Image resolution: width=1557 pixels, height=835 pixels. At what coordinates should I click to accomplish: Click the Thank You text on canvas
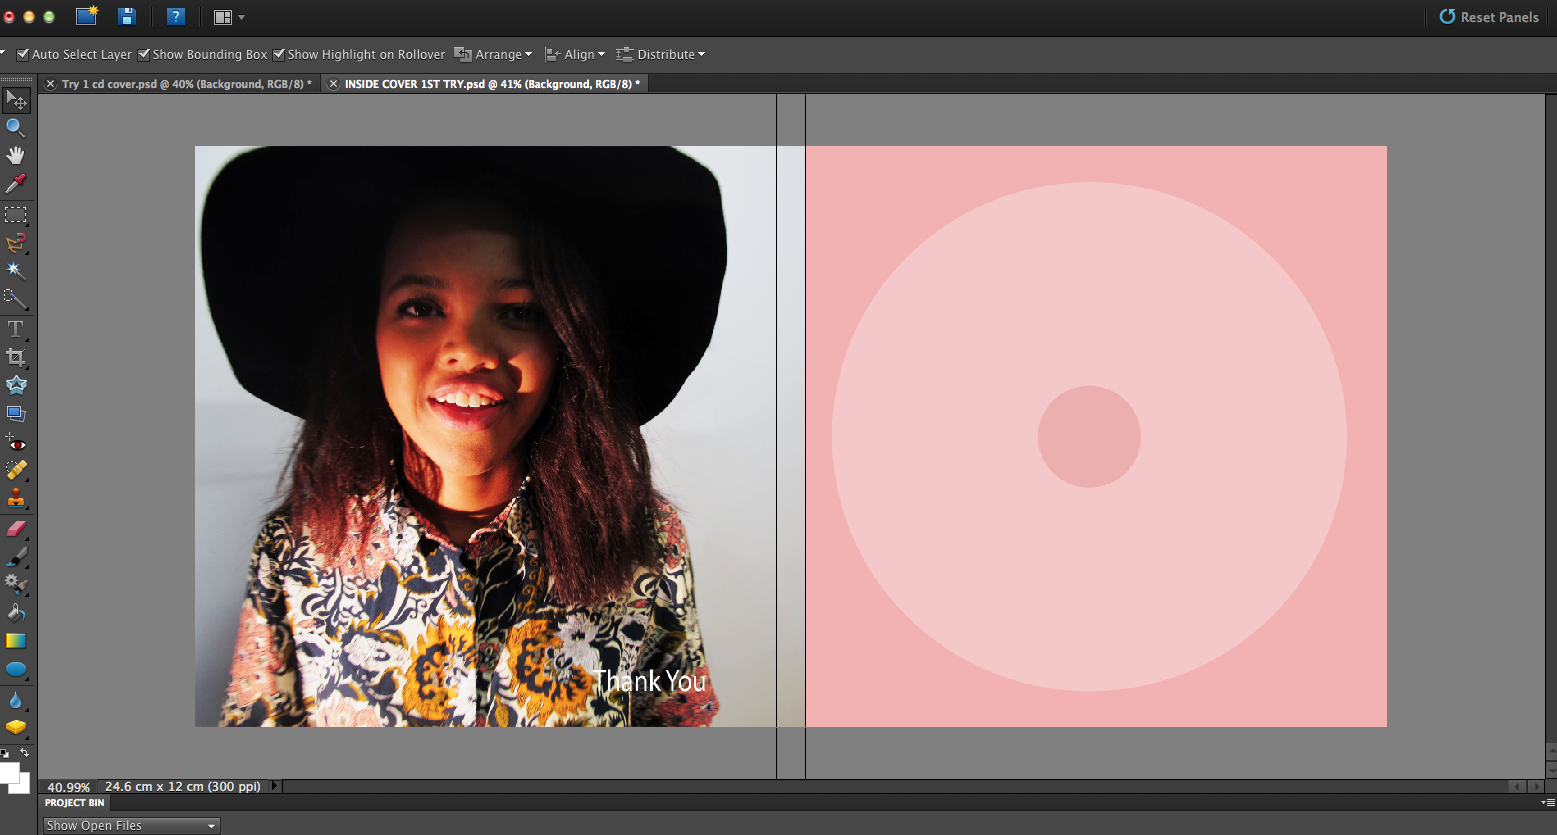[x=650, y=681]
